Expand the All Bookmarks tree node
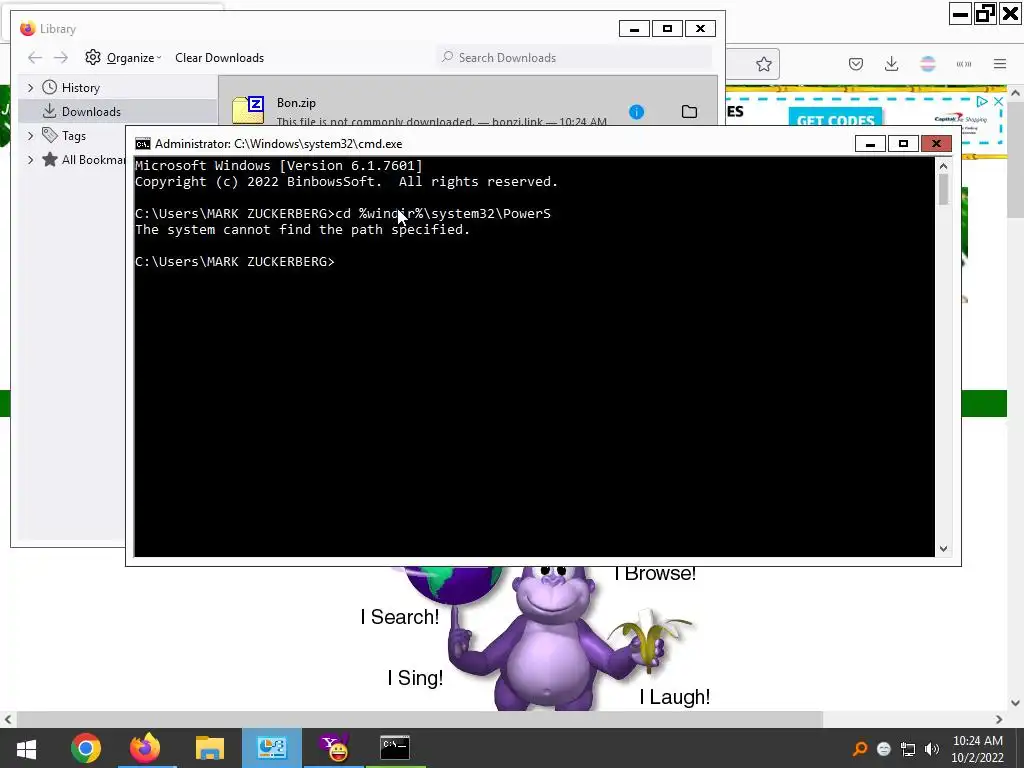Viewport: 1024px width, 768px height. [30, 160]
